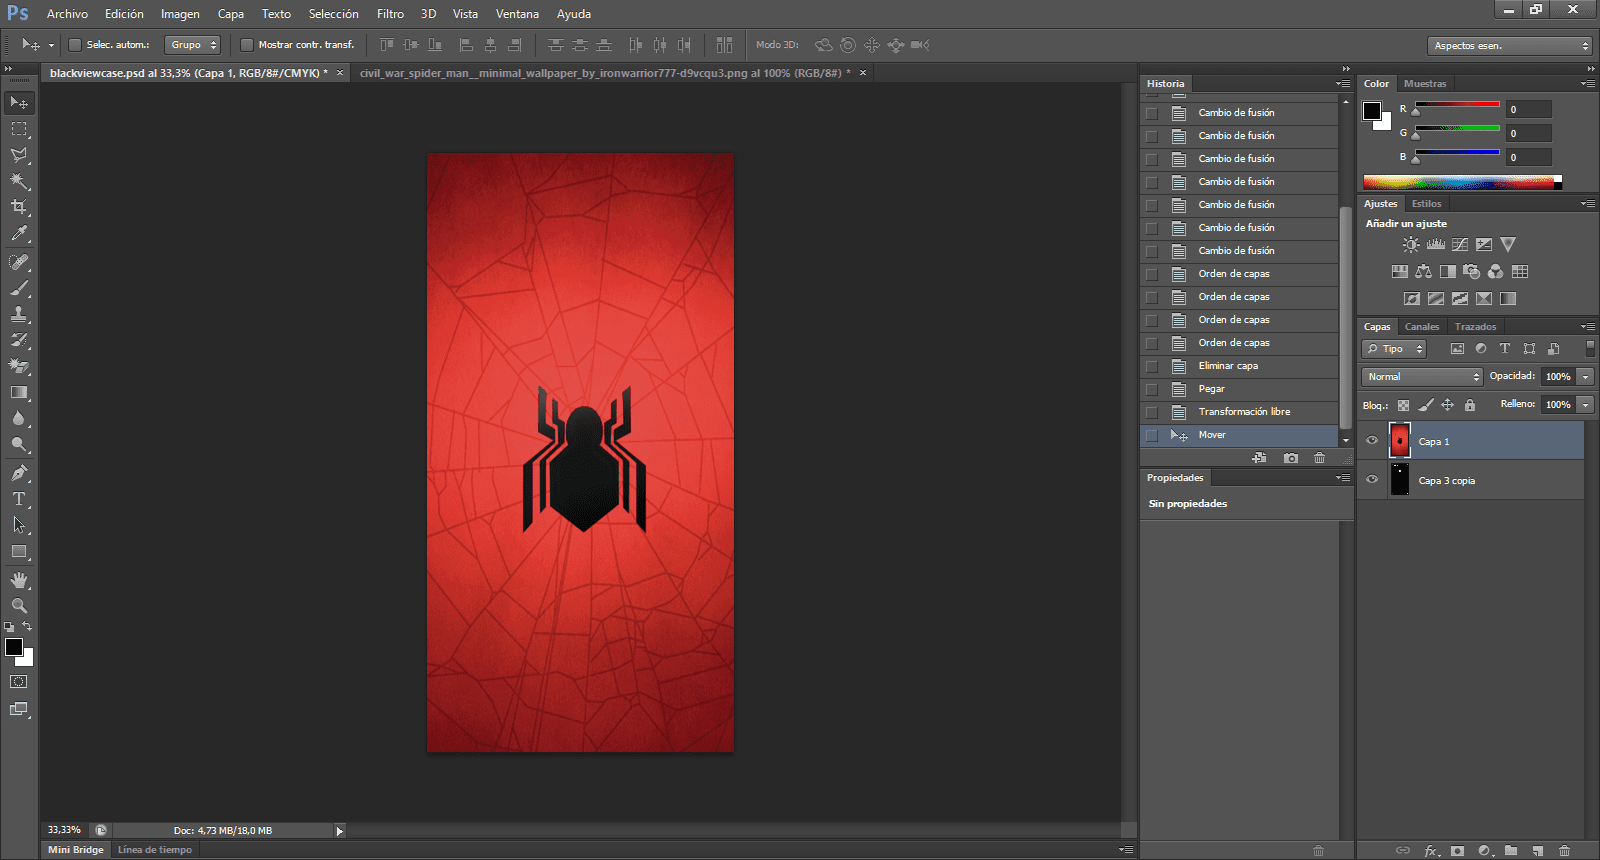Set history brush source at Transformación libre
Screen dimensions: 1600x860
pos(1152,412)
